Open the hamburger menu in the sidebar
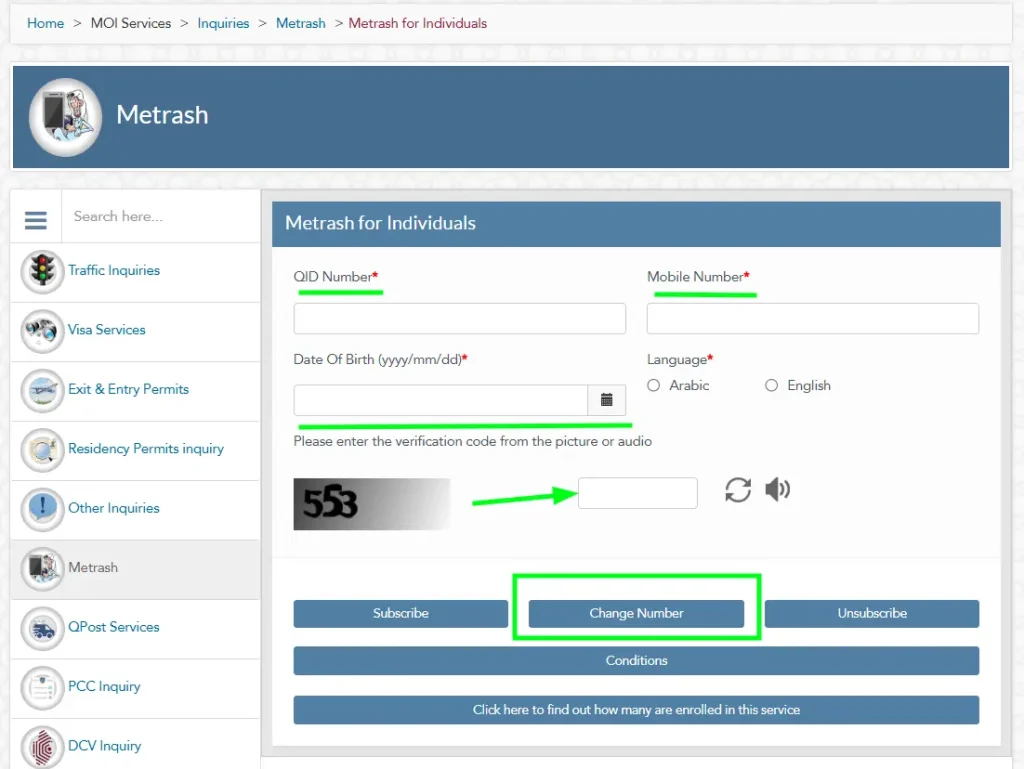The width and height of the screenshot is (1024, 769). click(x=35, y=219)
